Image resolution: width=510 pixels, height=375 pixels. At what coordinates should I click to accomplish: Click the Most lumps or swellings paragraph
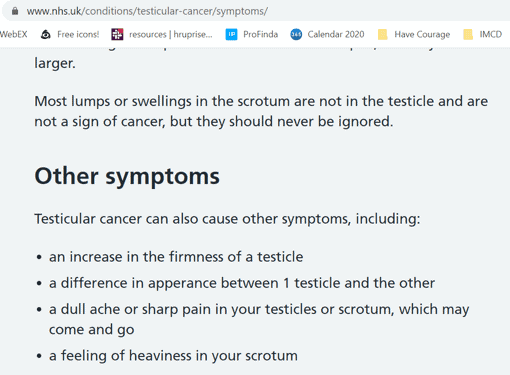(x=261, y=111)
